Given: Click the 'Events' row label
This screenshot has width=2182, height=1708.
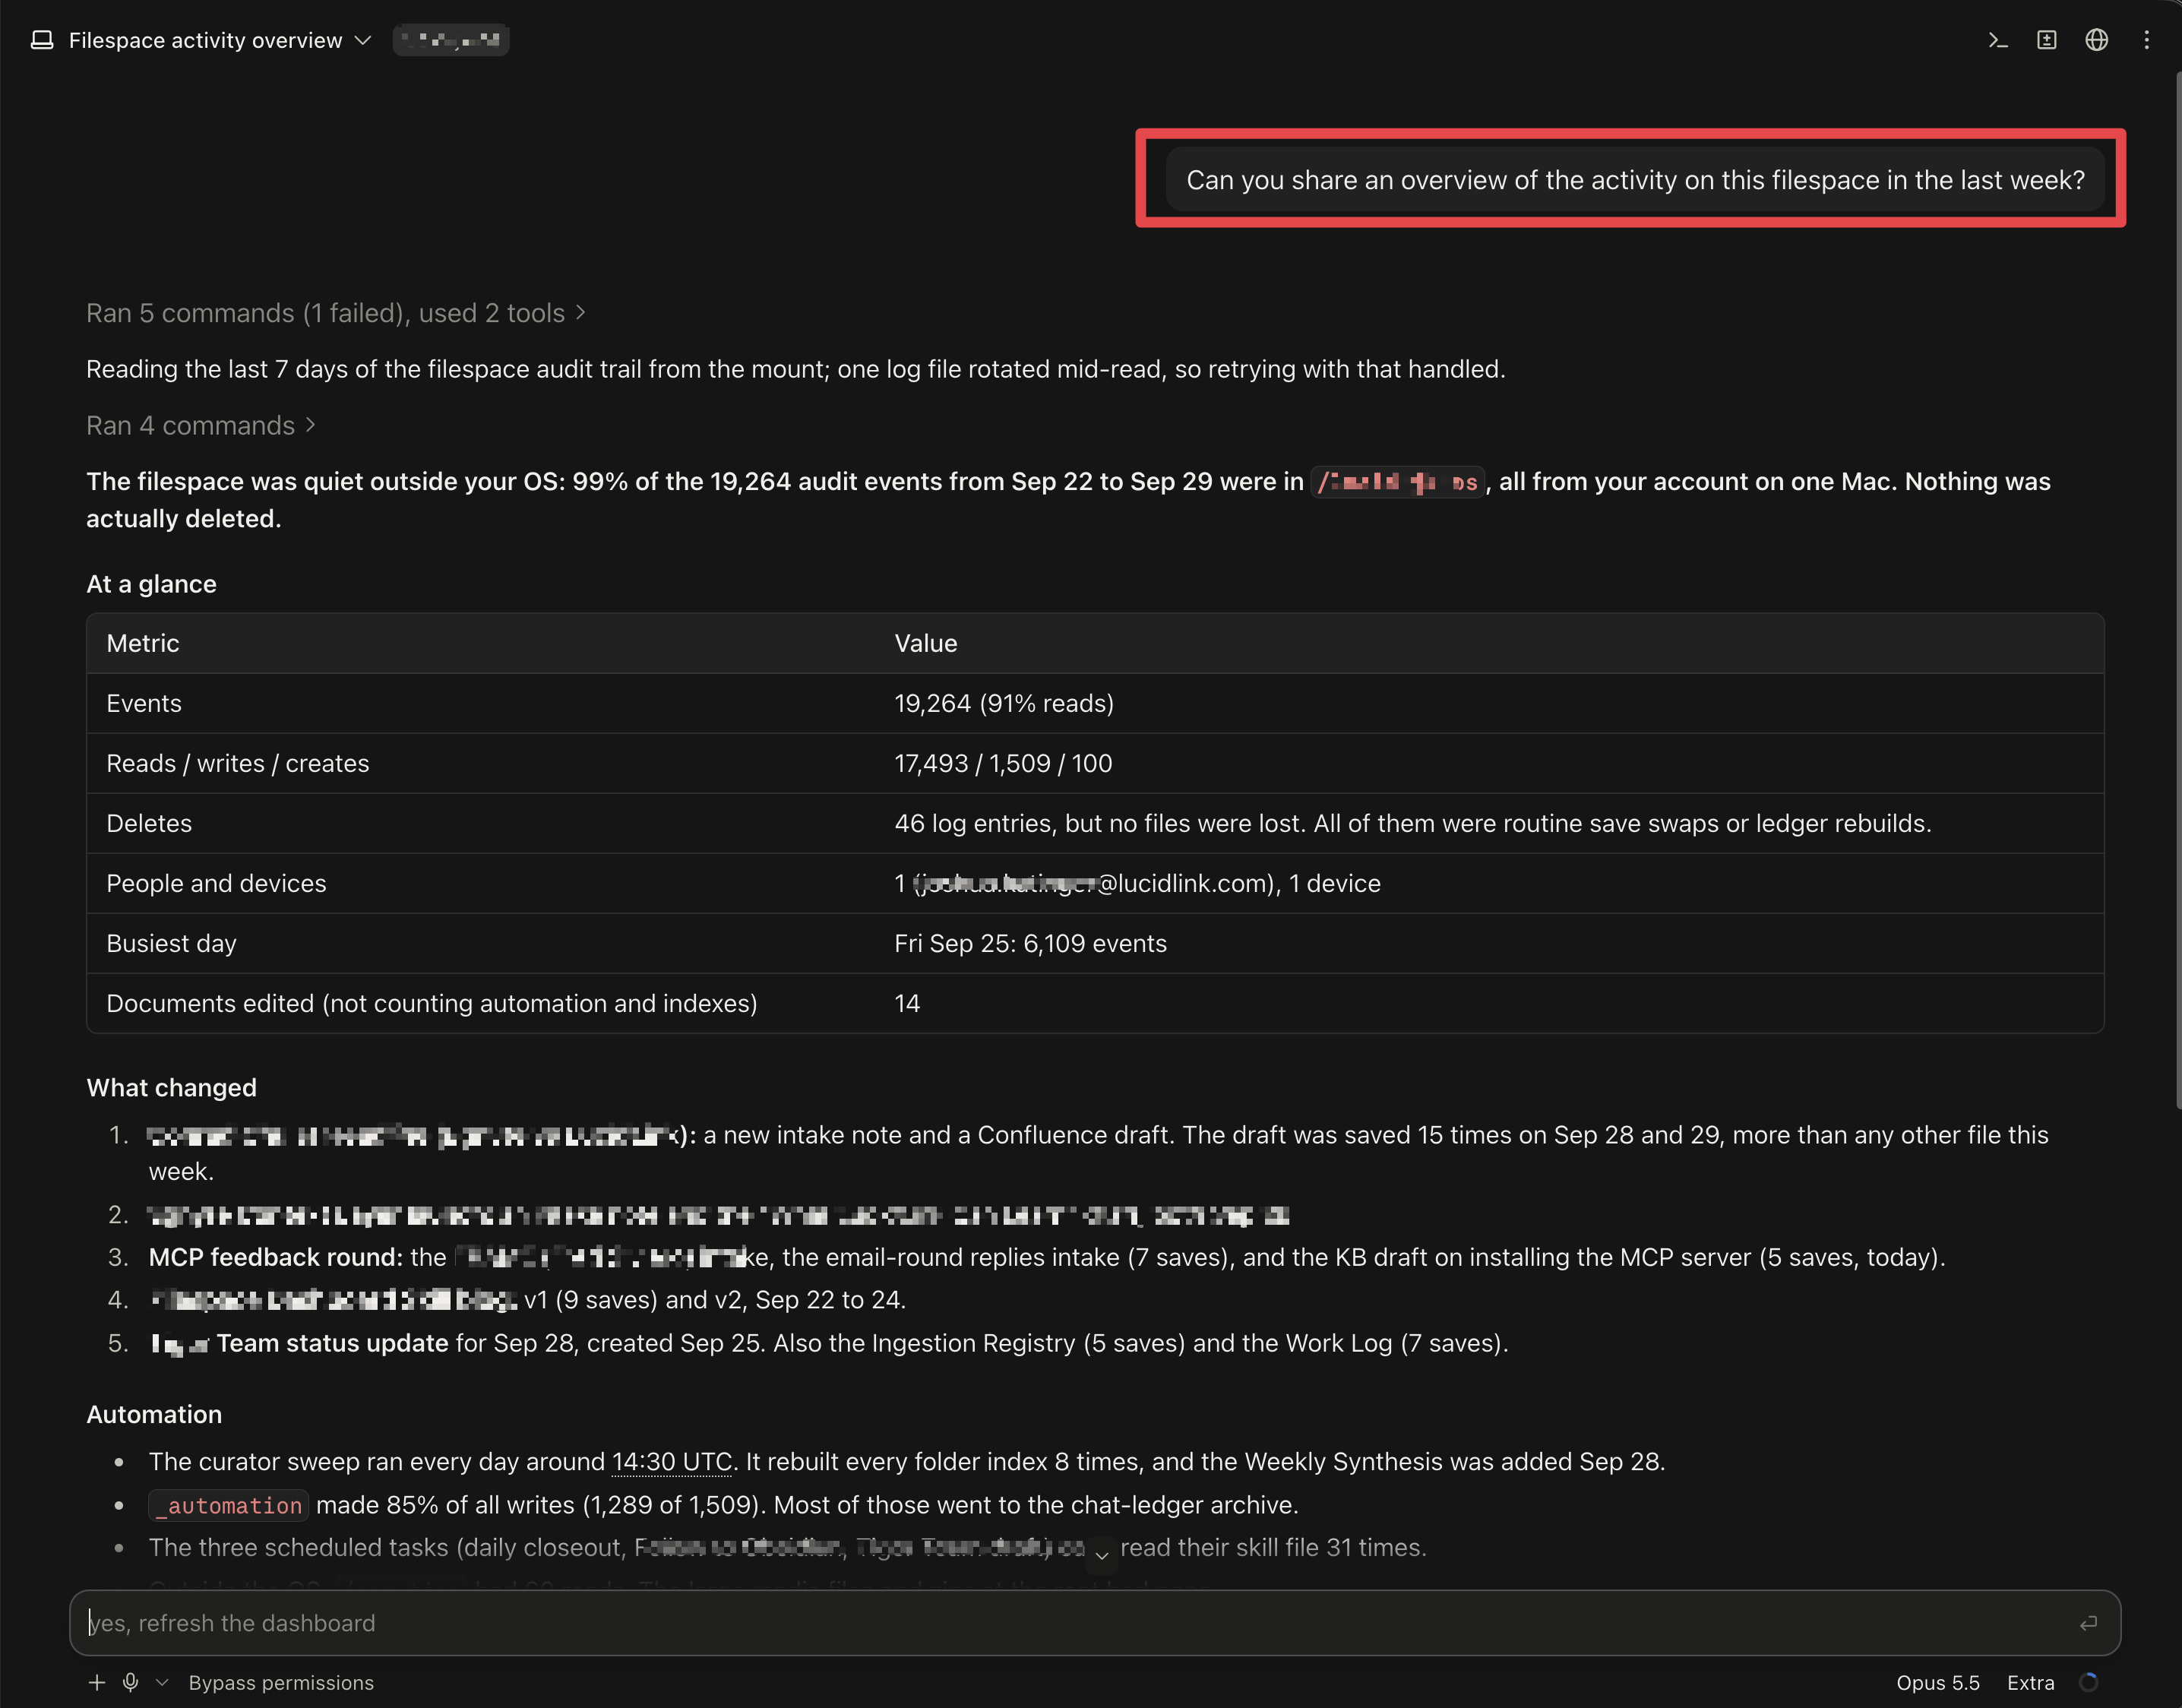Looking at the screenshot, I should coord(144,703).
